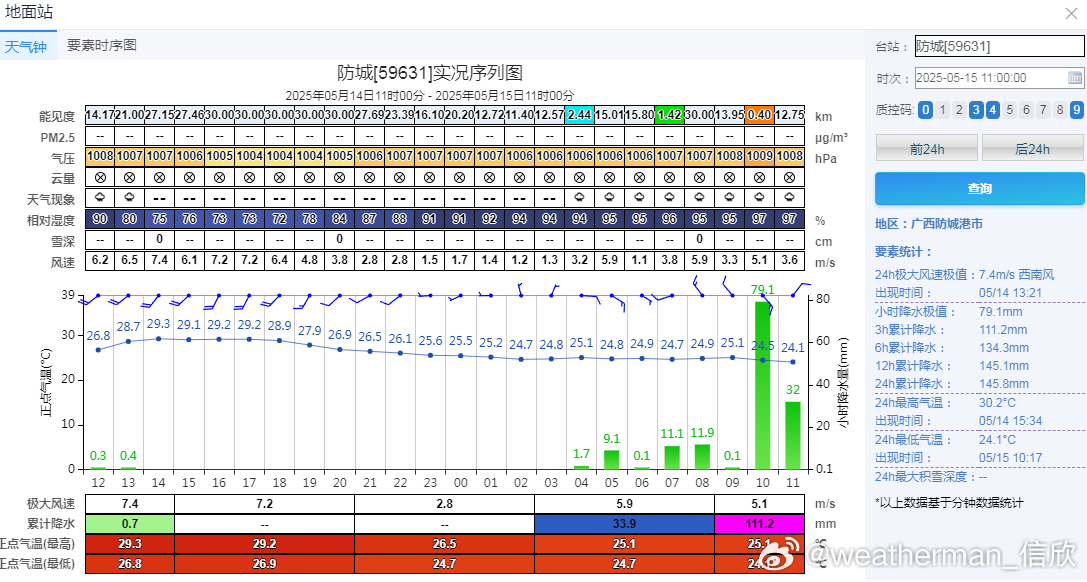Click the 24h累计降水 145.8mm statistic

[x=952, y=384]
